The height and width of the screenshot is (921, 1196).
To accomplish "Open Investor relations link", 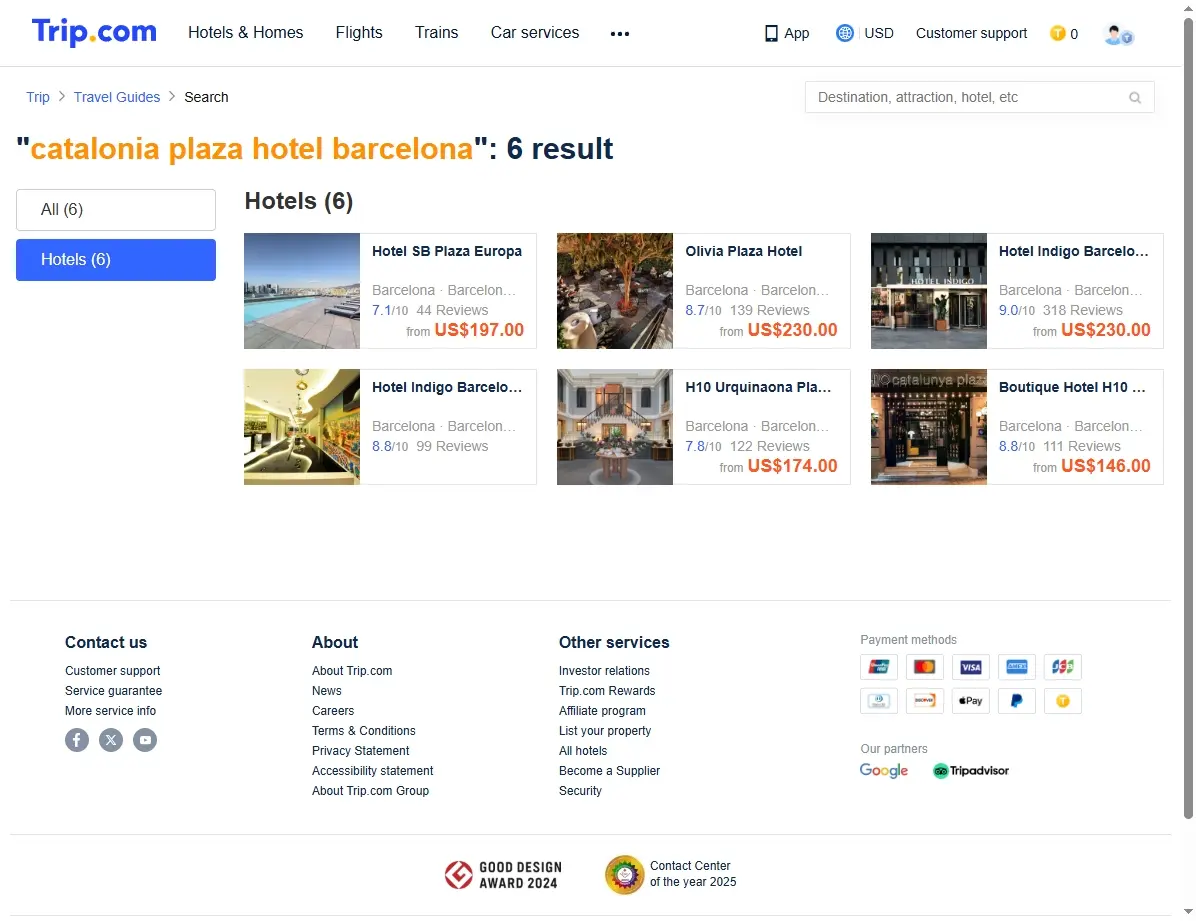I will tap(604, 671).
